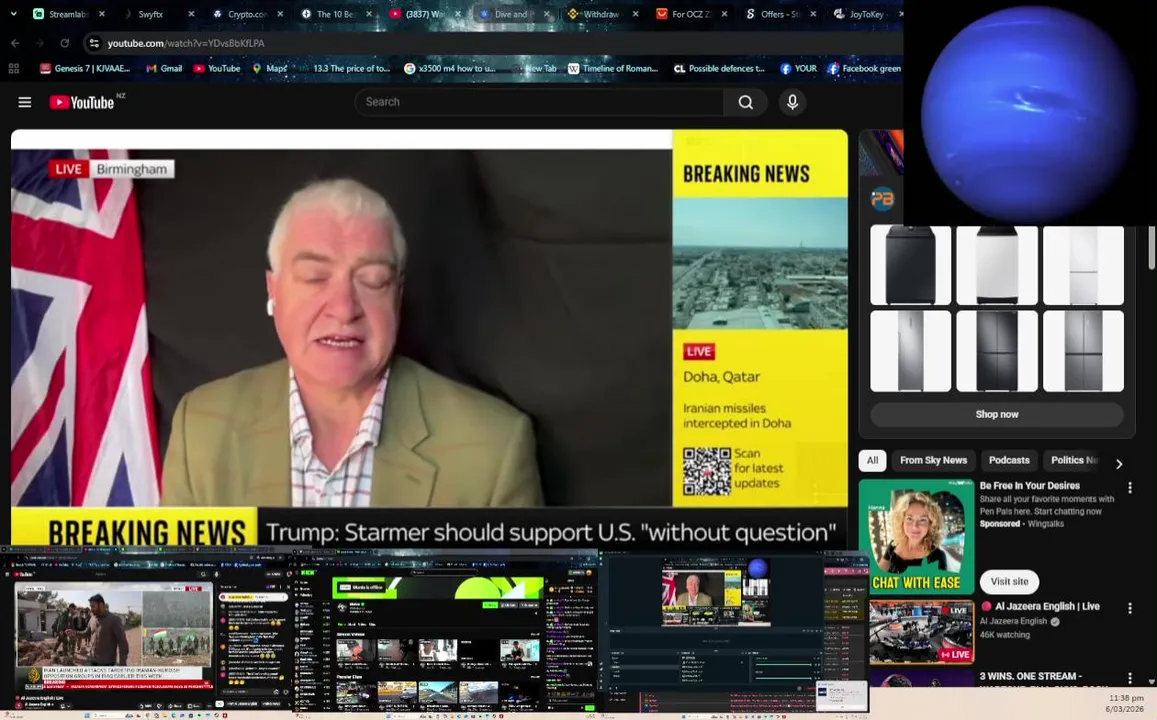Open the apps grid icon in bookmarks bar
This screenshot has width=1157, height=720.
tap(13, 69)
